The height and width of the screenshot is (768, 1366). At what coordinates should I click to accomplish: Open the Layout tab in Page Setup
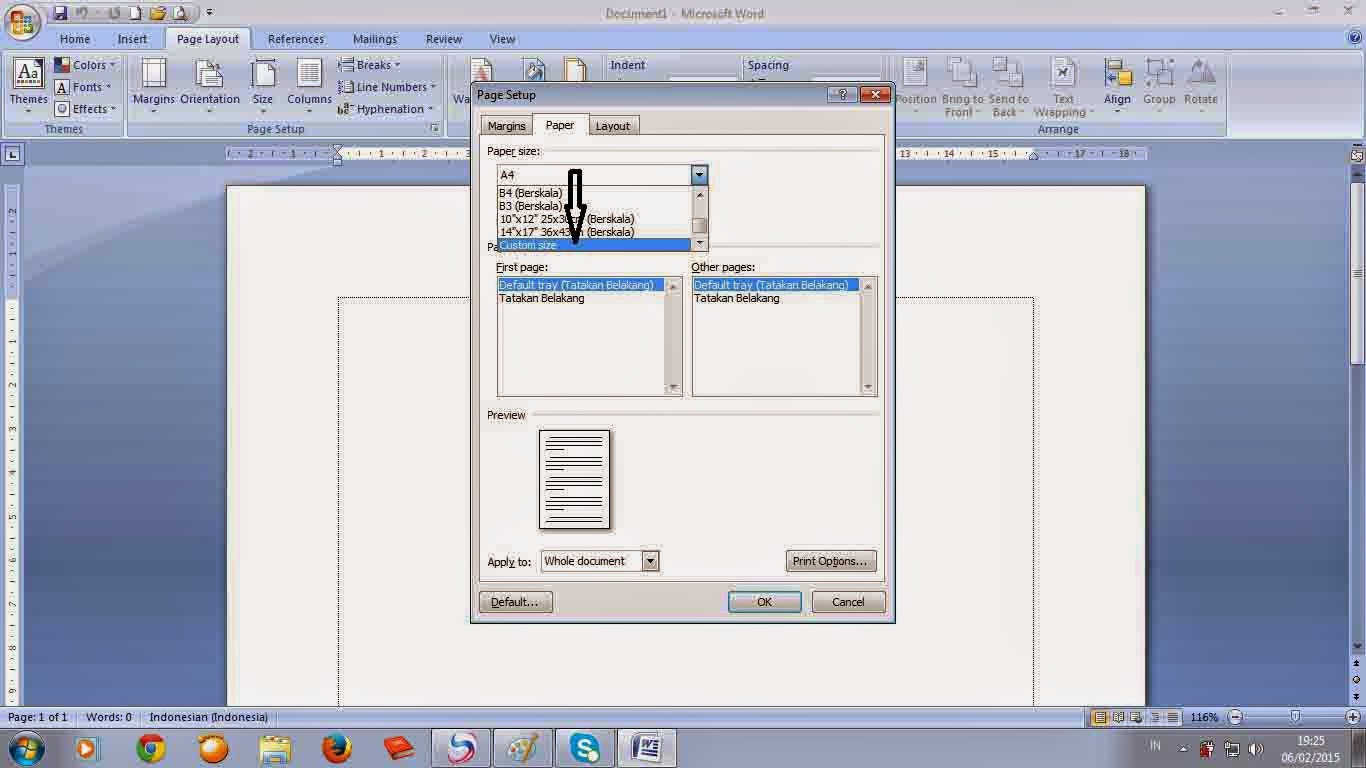[x=613, y=126]
